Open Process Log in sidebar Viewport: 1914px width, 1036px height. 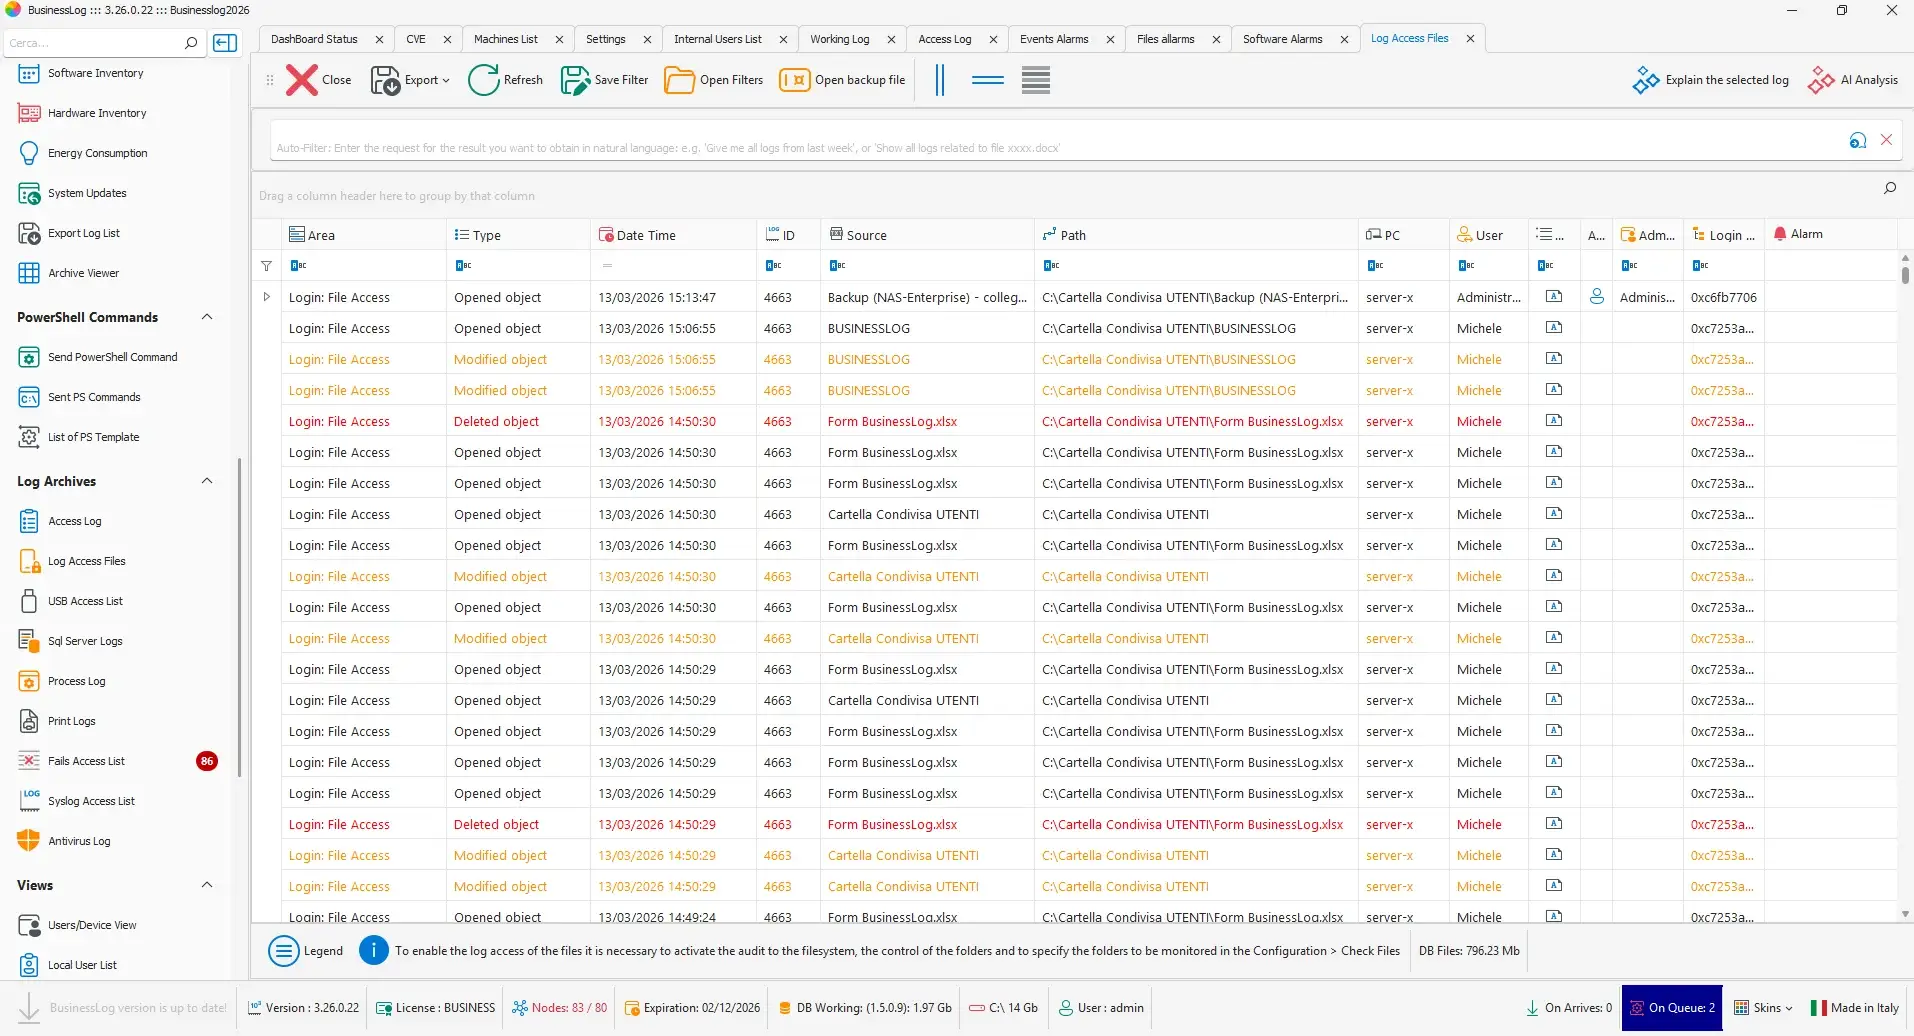click(76, 681)
